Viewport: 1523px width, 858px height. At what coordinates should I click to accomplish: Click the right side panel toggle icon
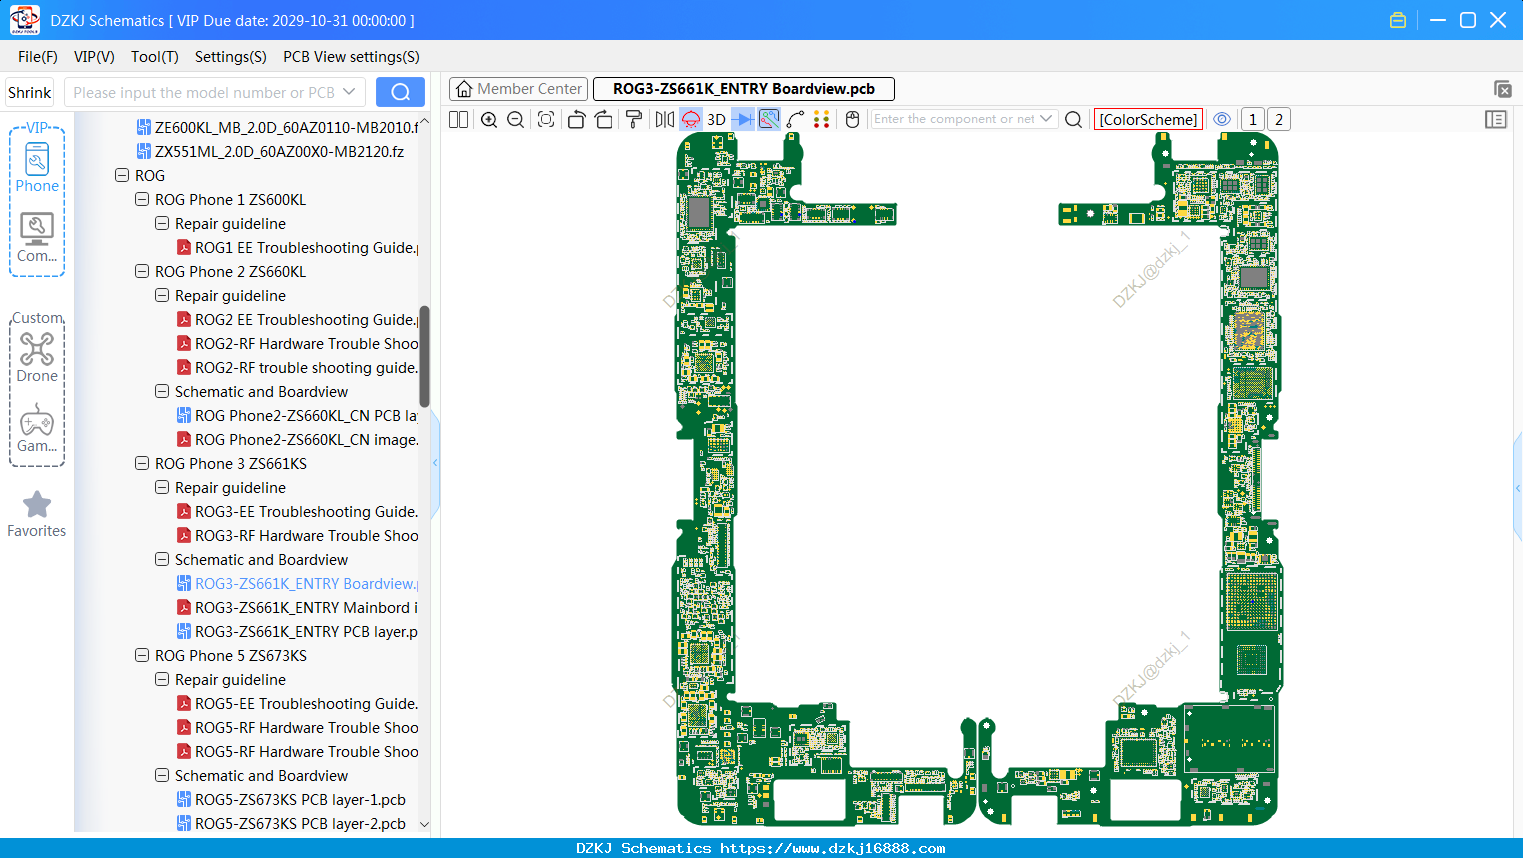click(1496, 120)
